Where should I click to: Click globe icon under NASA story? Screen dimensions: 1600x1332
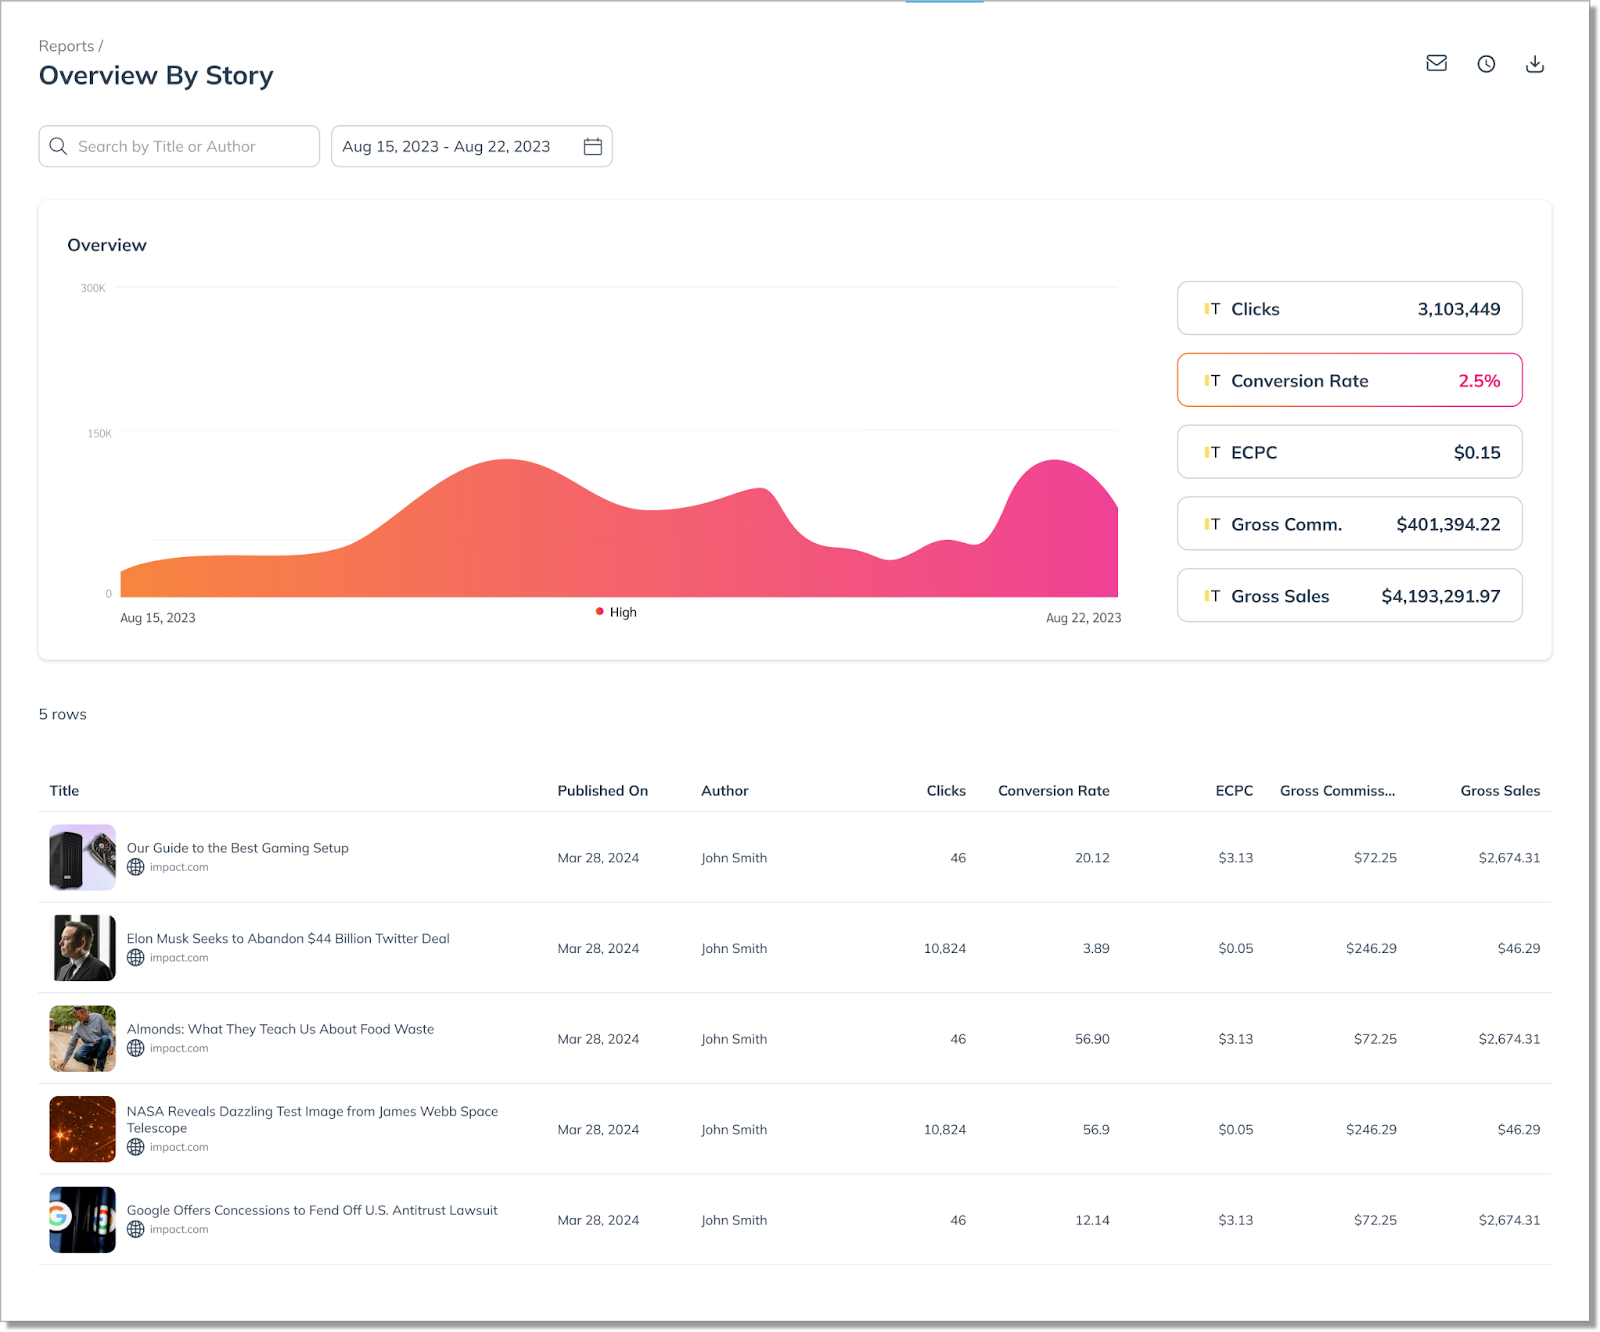click(x=136, y=1147)
